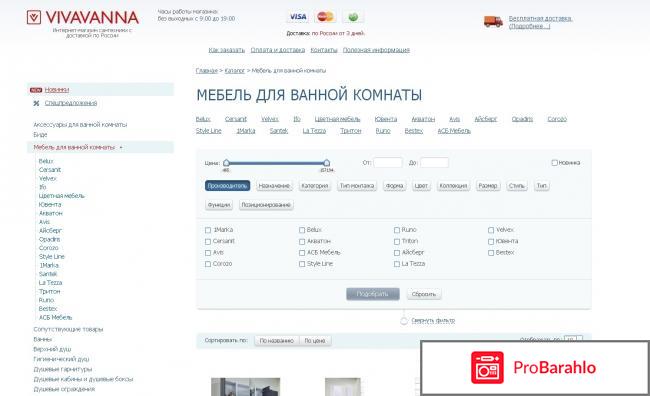Select the 'Цвет' filter tab
Image resolution: width=650 pixels, height=396 pixels.
(x=421, y=186)
